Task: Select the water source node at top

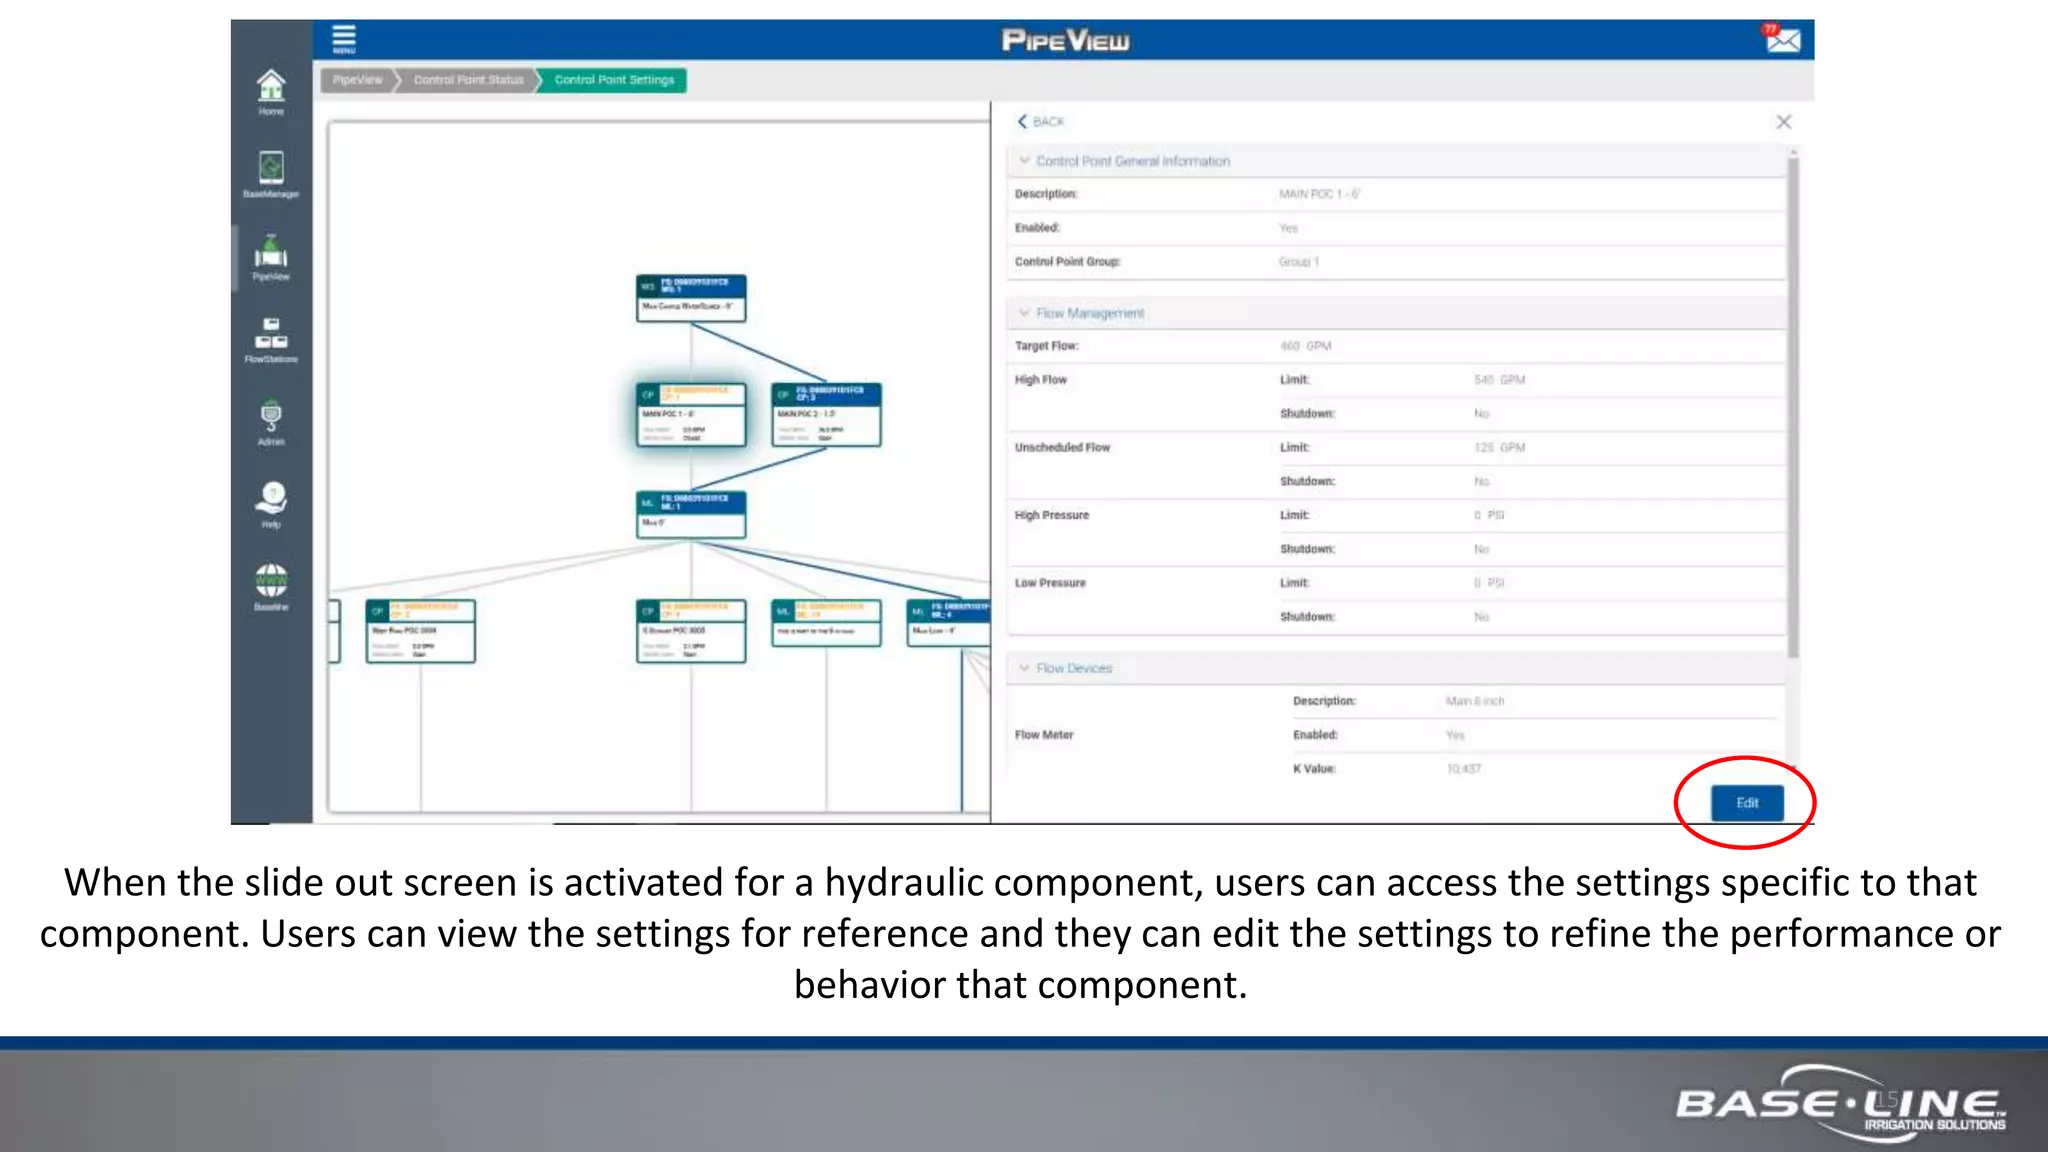Action: pos(691,298)
